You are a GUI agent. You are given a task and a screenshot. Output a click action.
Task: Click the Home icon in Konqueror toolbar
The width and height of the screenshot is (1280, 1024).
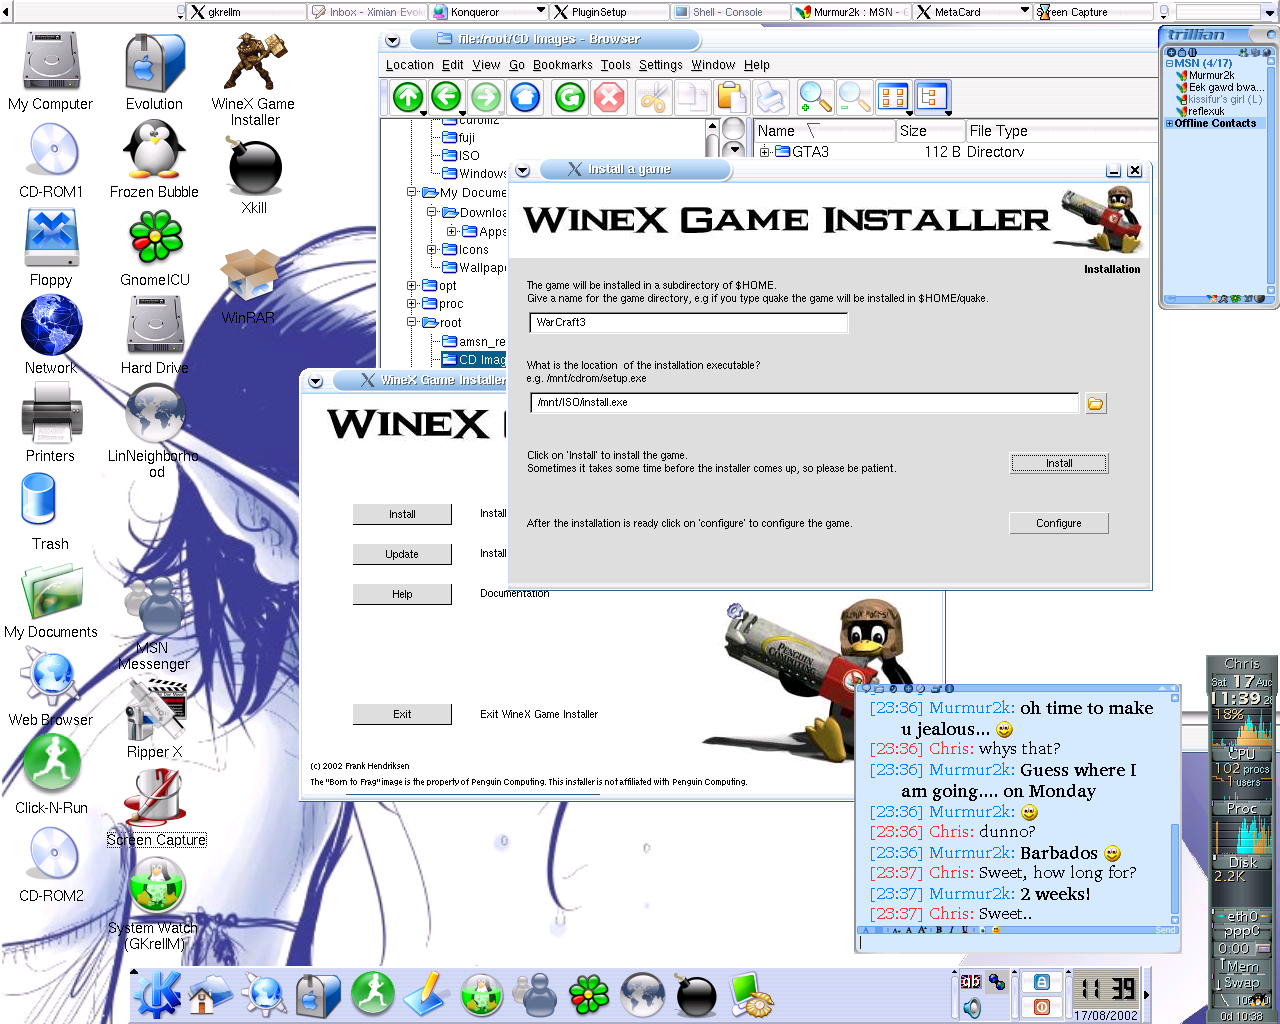[x=525, y=97]
